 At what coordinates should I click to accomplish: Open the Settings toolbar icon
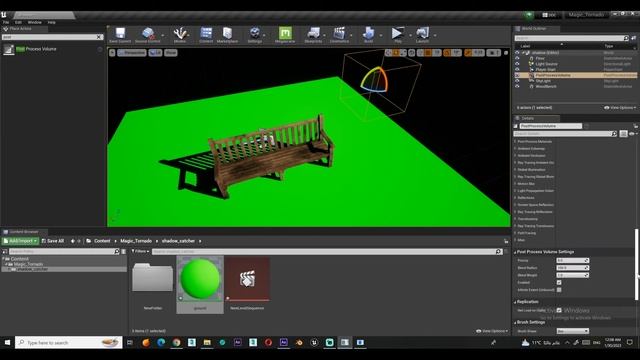(255, 34)
